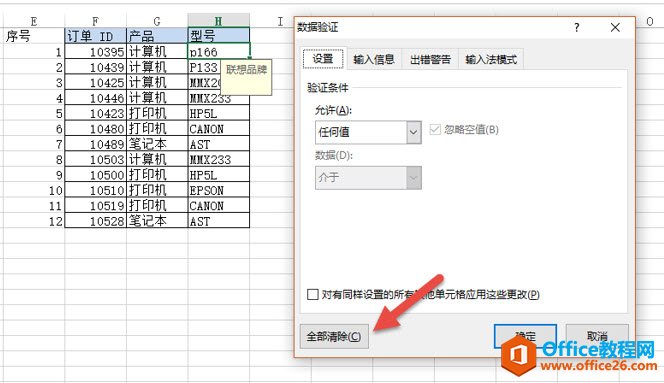Select the 出错警告 tab

tap(430, 59)
